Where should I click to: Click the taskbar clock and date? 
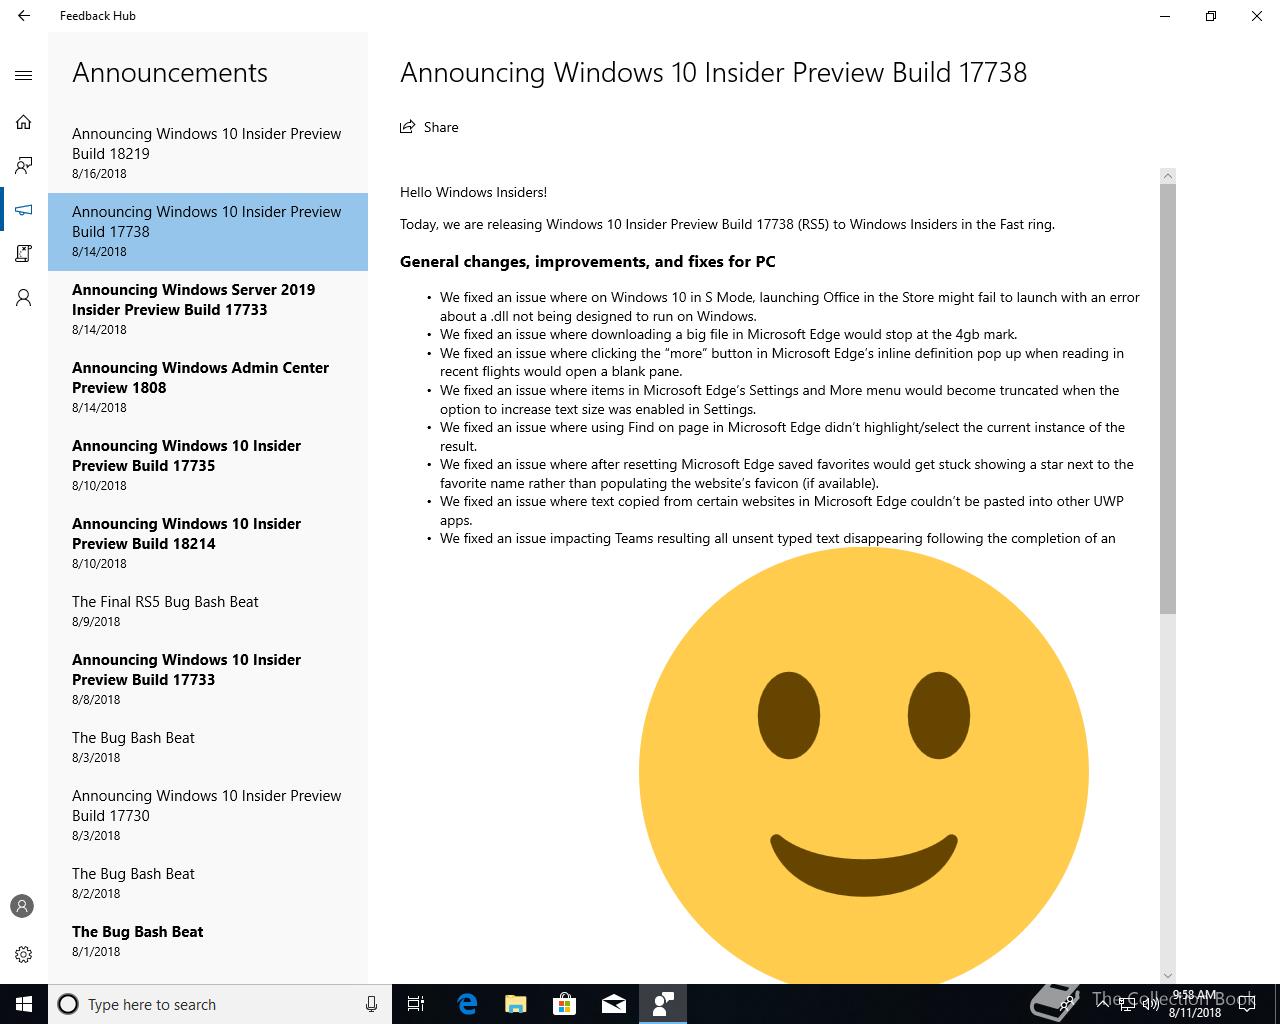coord(1195,1004)
